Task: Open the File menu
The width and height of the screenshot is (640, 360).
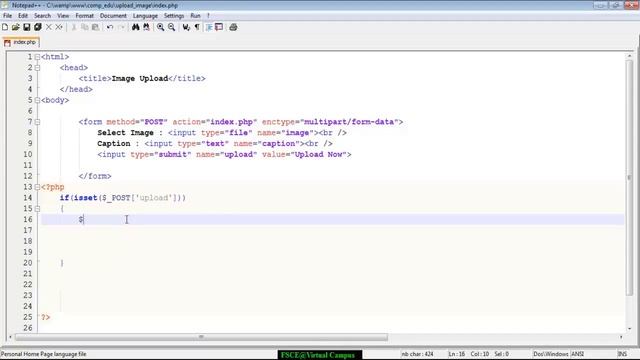Action: pyautogui.click(x=7, y=16)
